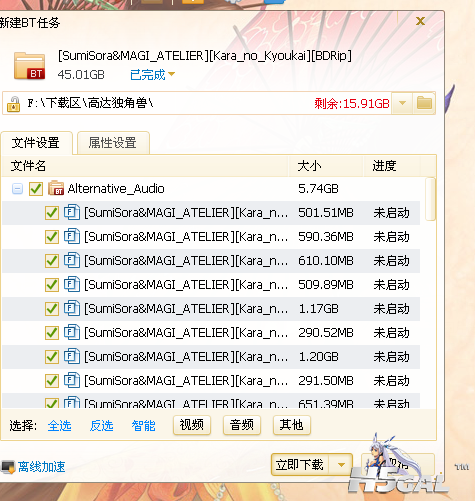Image resolution: width=475 pixels, height=501 pixels.
Task: Open the browse folder icon for download path
Action: click(x=424, y=103)
